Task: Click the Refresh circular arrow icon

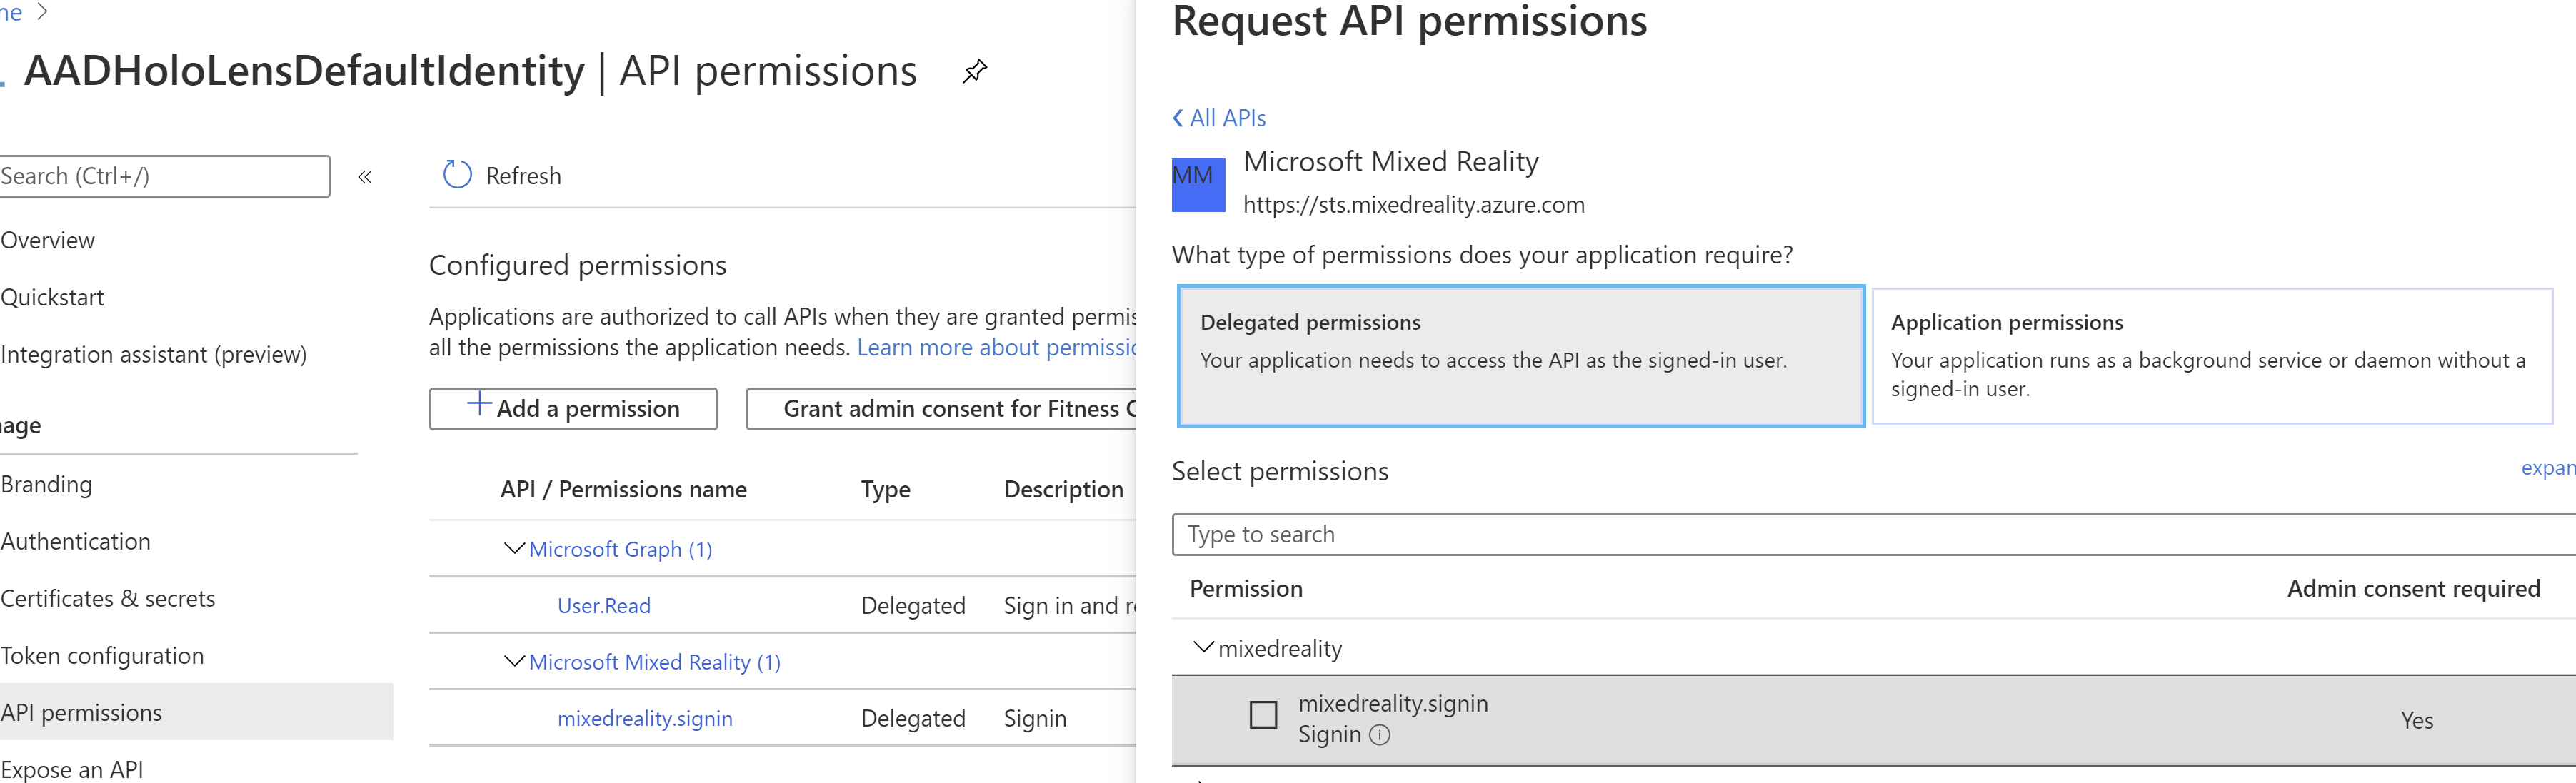Action: coord(457,175)
